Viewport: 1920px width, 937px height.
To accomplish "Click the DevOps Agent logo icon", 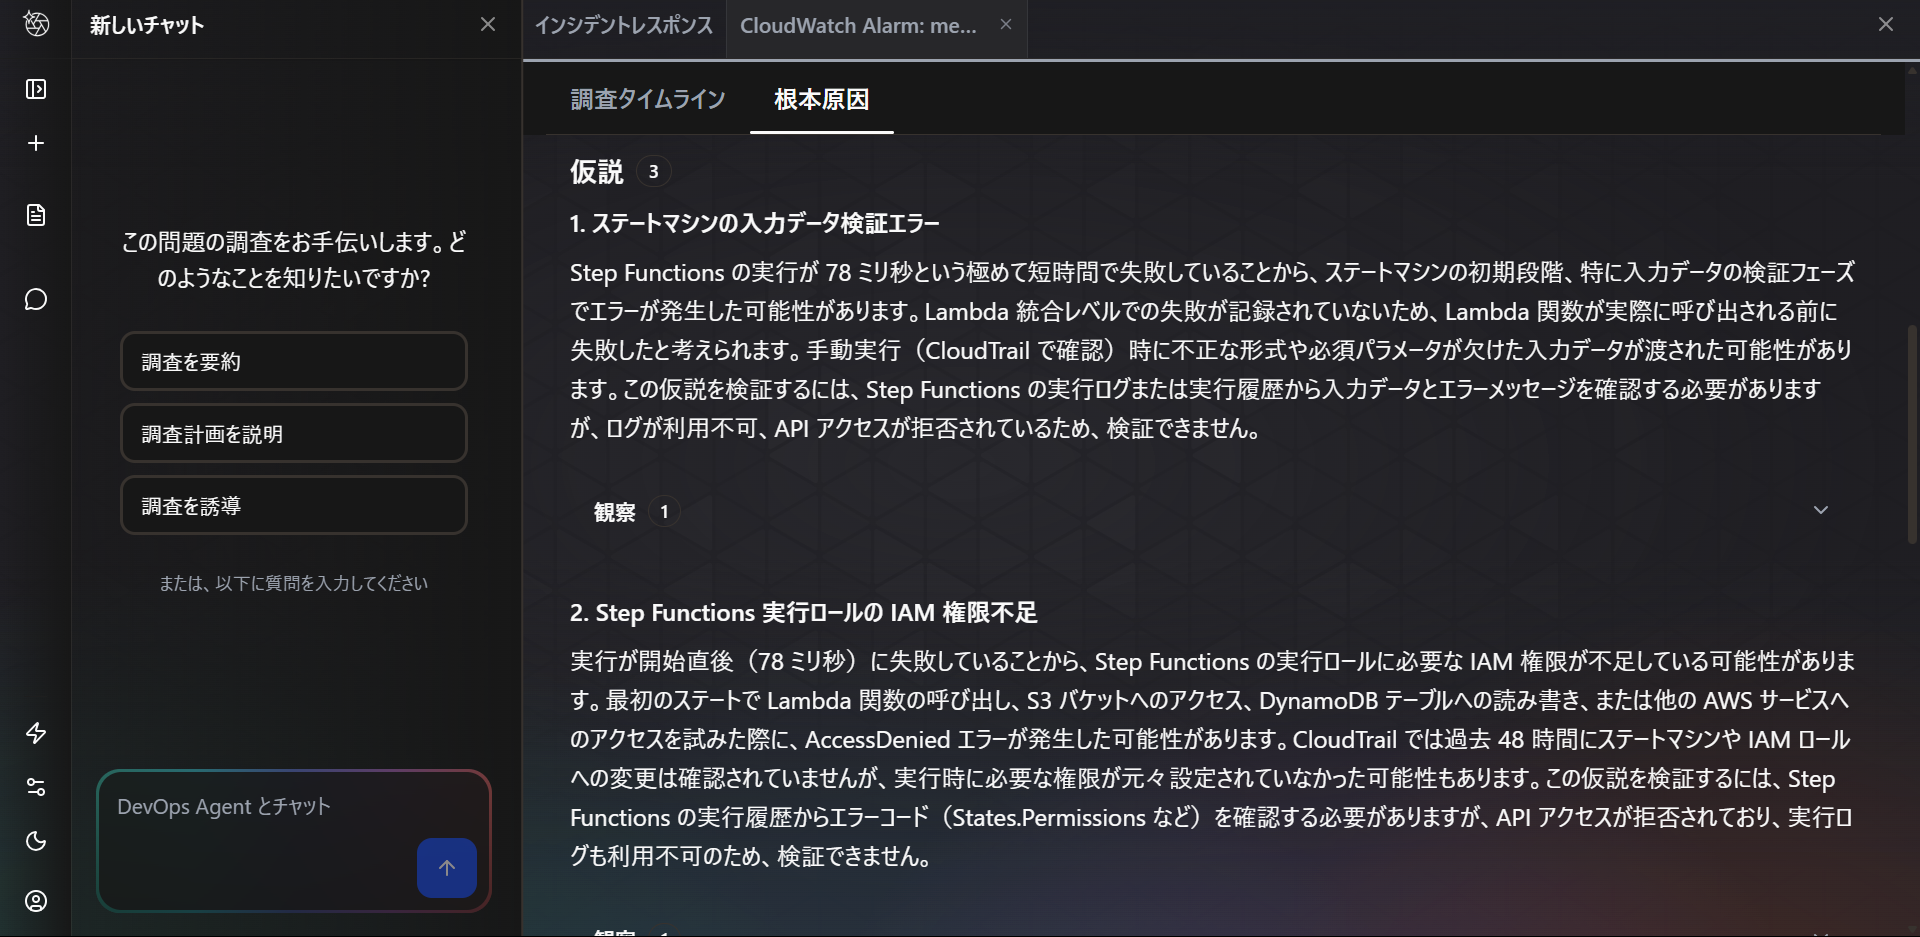I will click(36, 24).
